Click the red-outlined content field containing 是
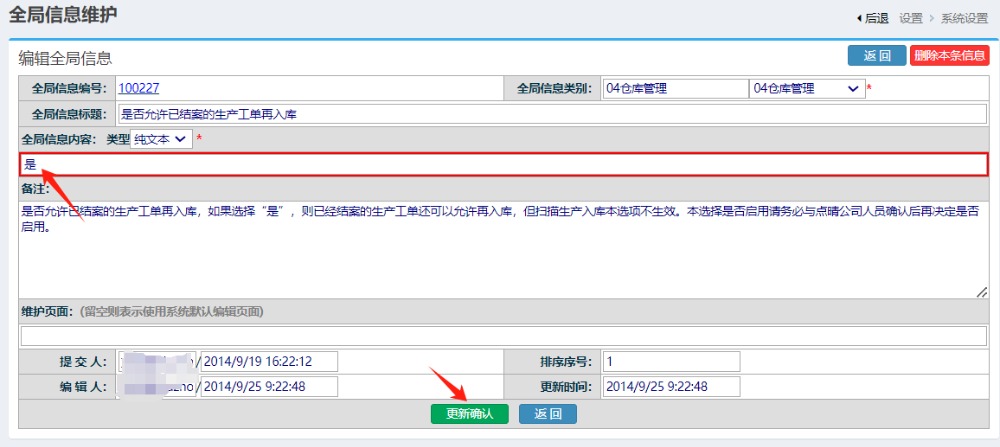 point(504,164)
